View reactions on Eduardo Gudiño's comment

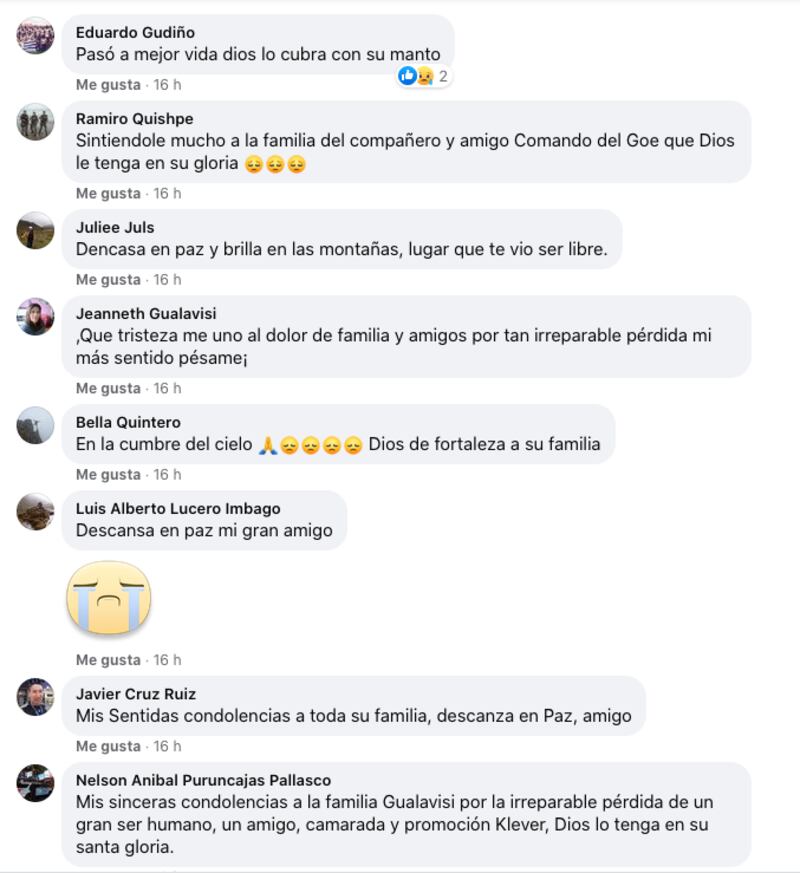coord(424,76)
